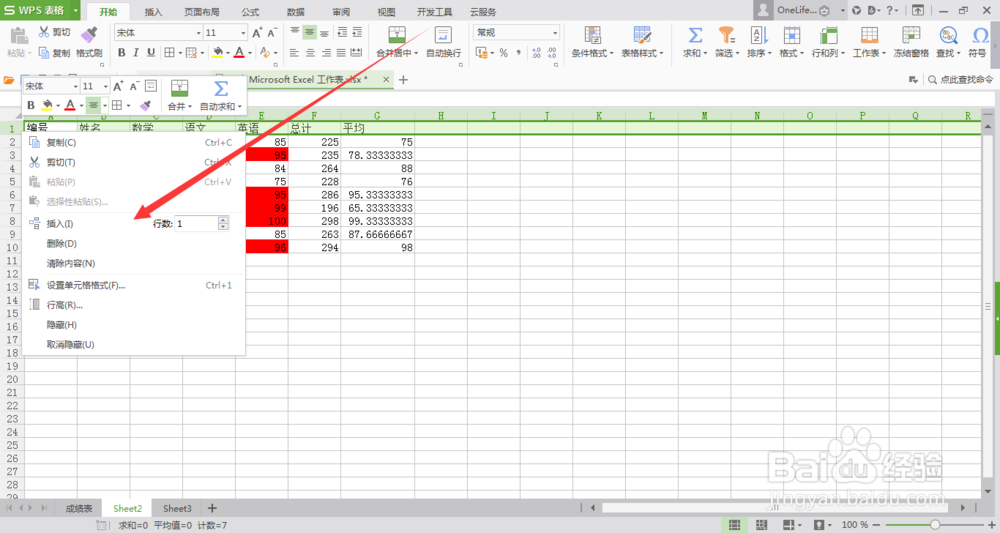Open the ribbon font name 宋体 dropdown
Viewport: 1000px width, 533px height.
click(x=198, y=33)
